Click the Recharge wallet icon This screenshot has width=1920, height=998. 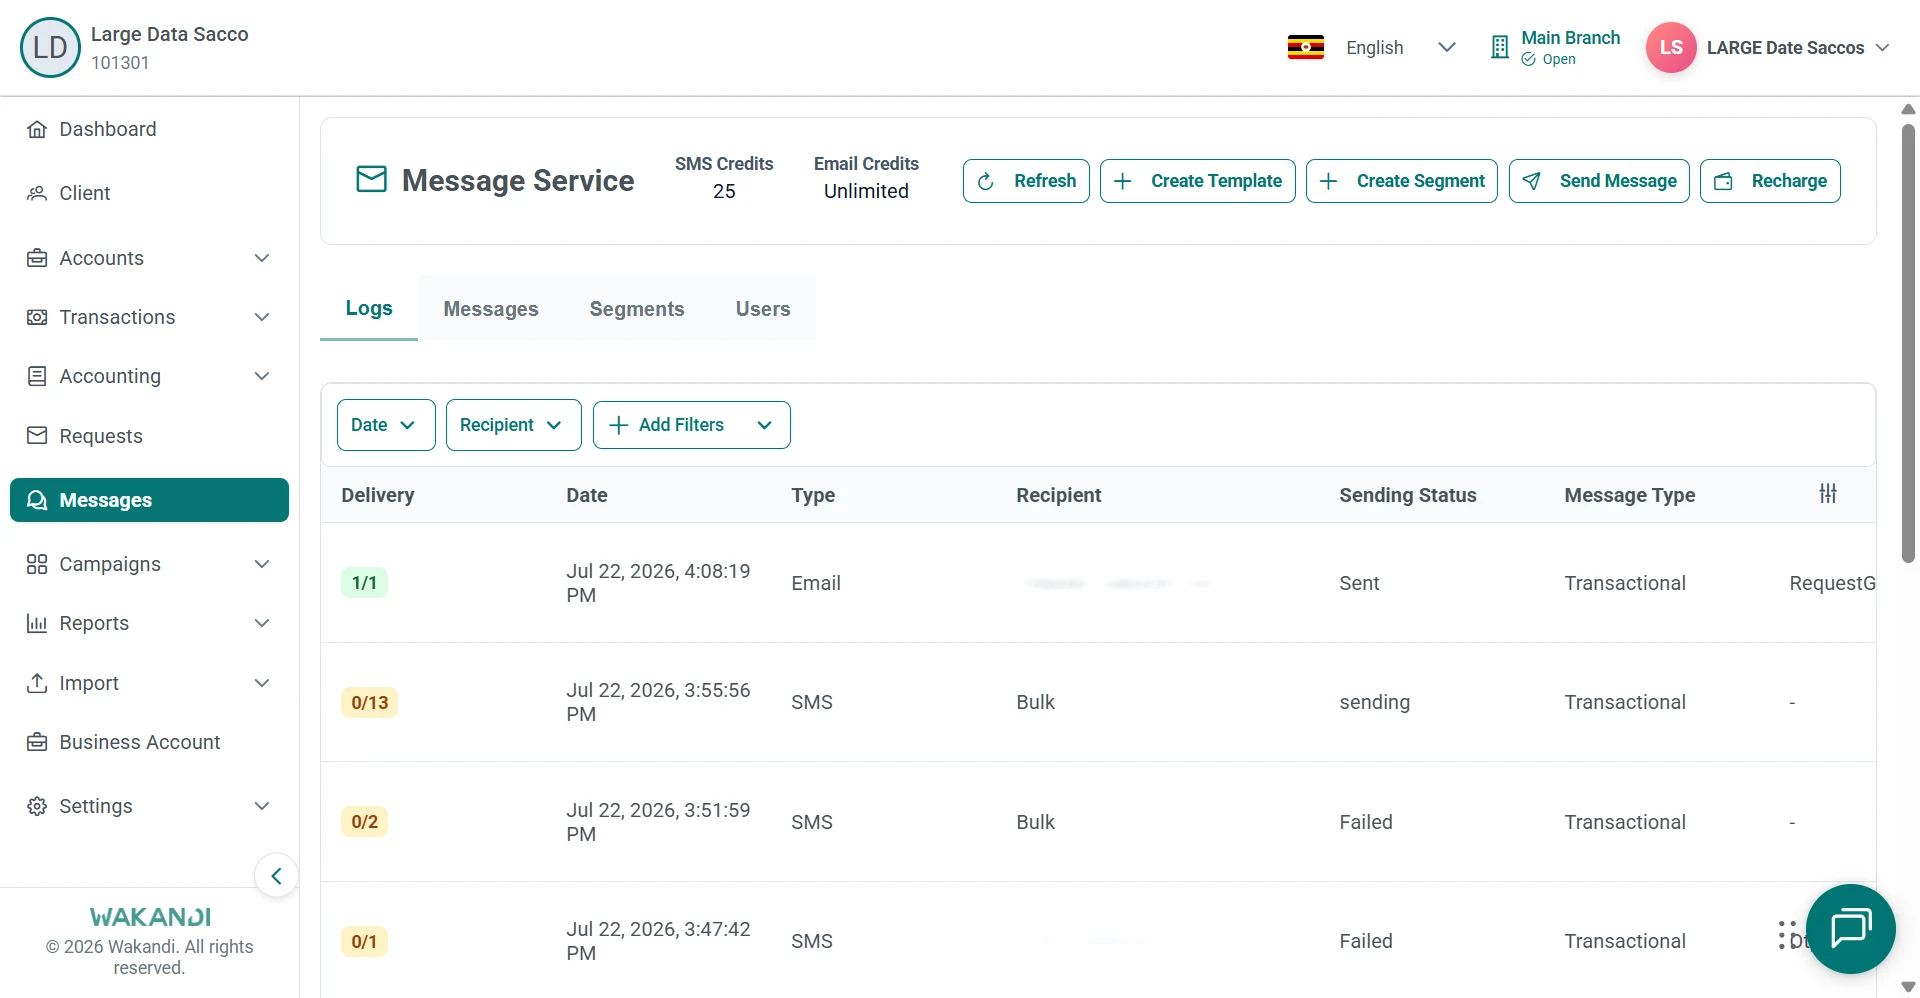pos(1723,181)
